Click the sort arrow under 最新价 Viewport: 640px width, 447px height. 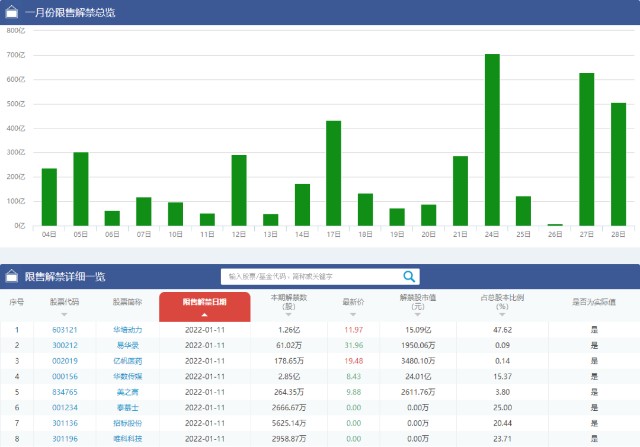point(353,314)
